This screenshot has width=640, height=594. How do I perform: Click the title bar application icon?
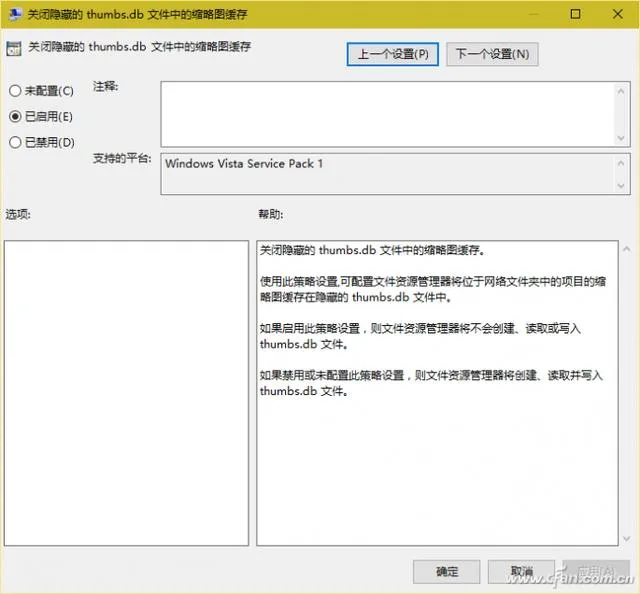(15, 14)
